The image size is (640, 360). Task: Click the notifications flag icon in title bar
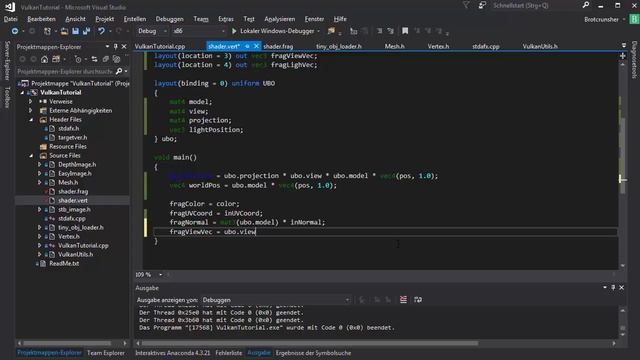point(466,5)
